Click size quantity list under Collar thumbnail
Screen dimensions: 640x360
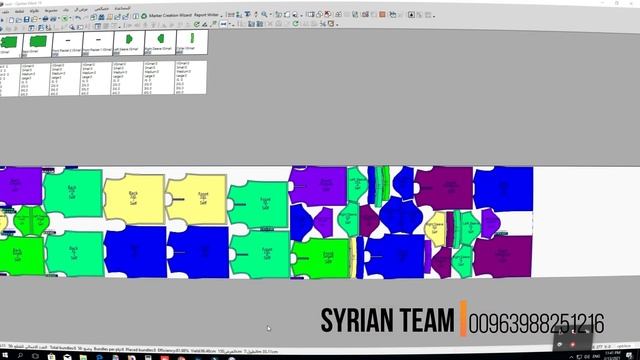(191, 78)
